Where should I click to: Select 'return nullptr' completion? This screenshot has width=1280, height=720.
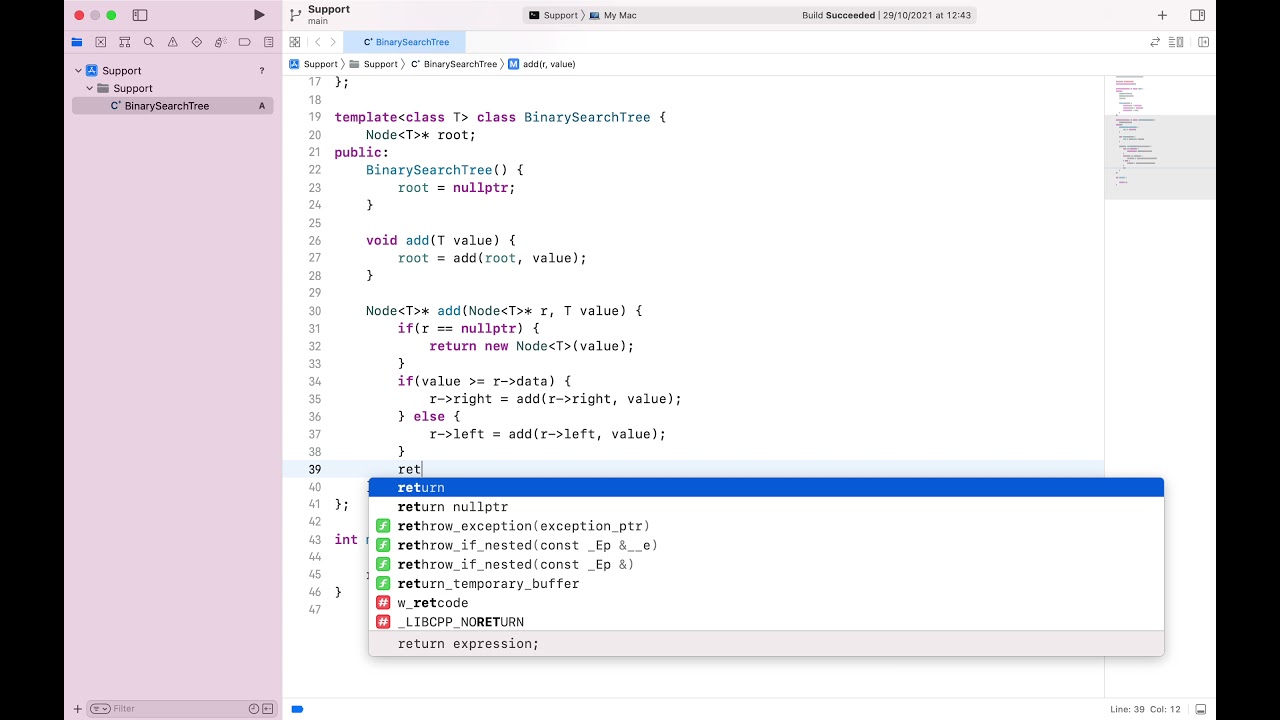click(766, 507)
